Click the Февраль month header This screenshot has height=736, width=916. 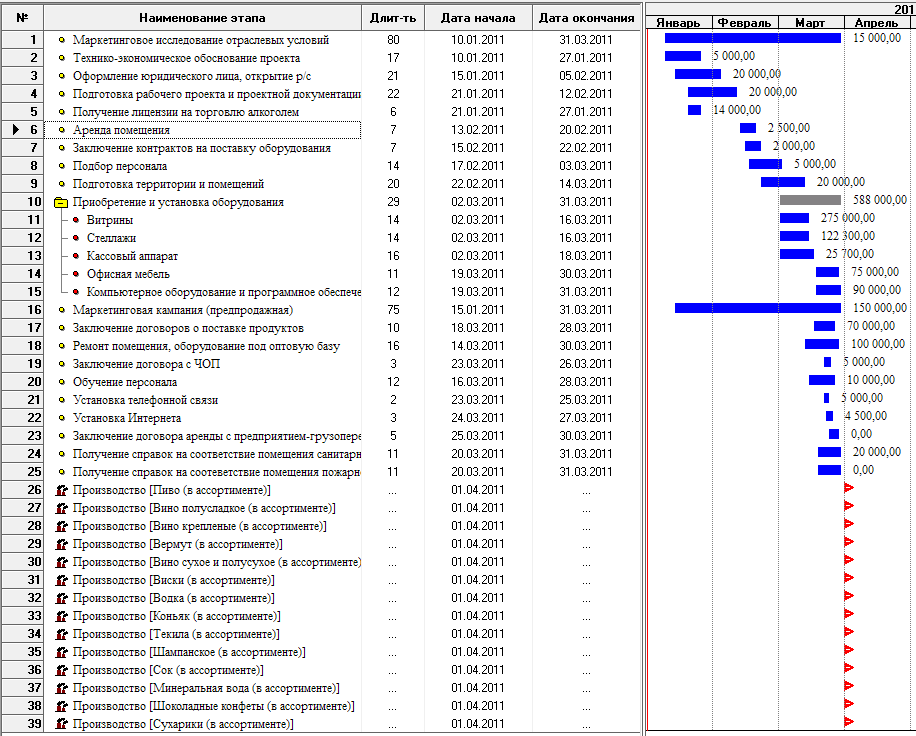pos(744,23)
